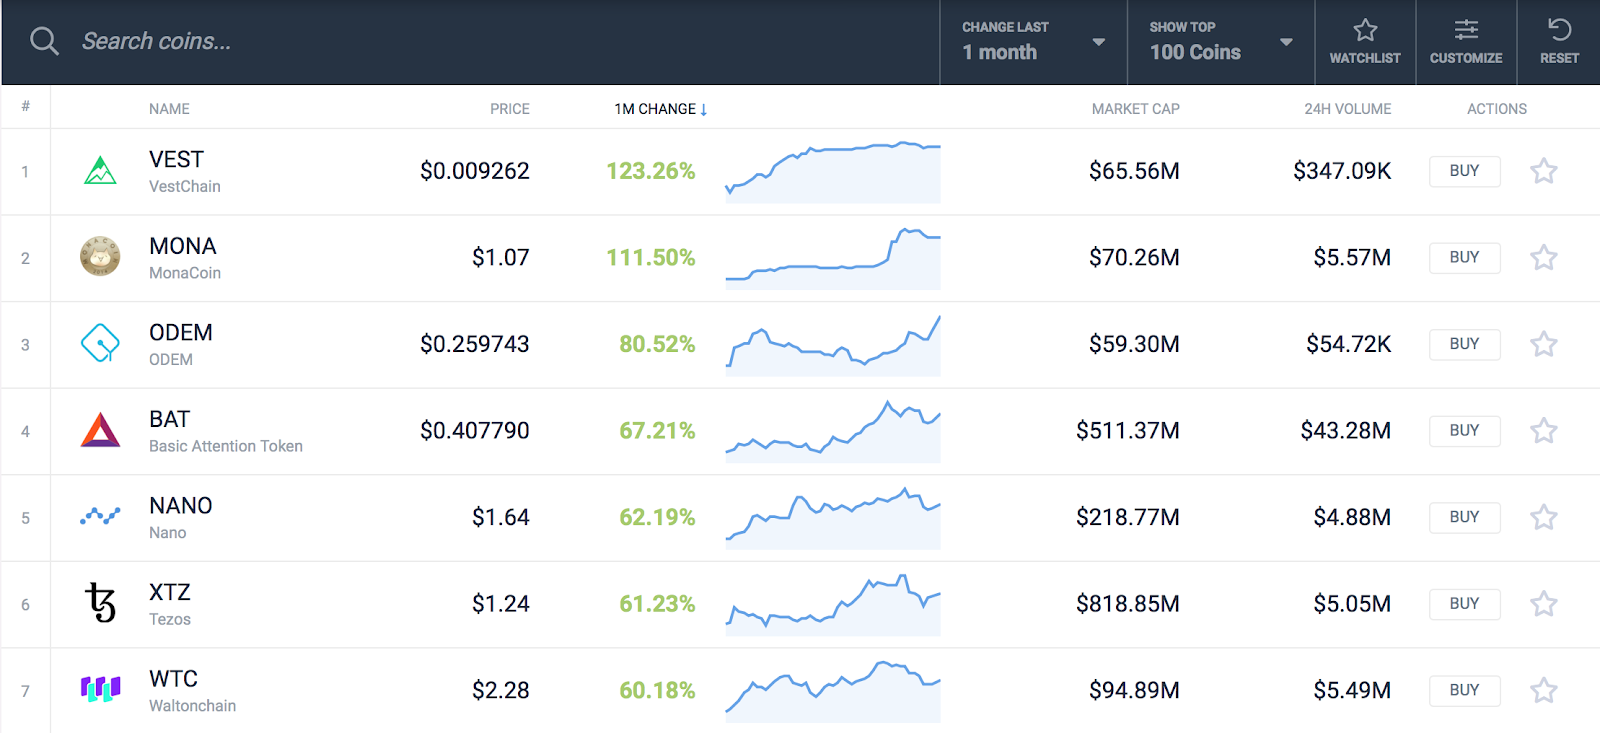This screenshot has height=733, width=1600.
Task: Click BUY for ODEM
Action: pos(1464,344)
